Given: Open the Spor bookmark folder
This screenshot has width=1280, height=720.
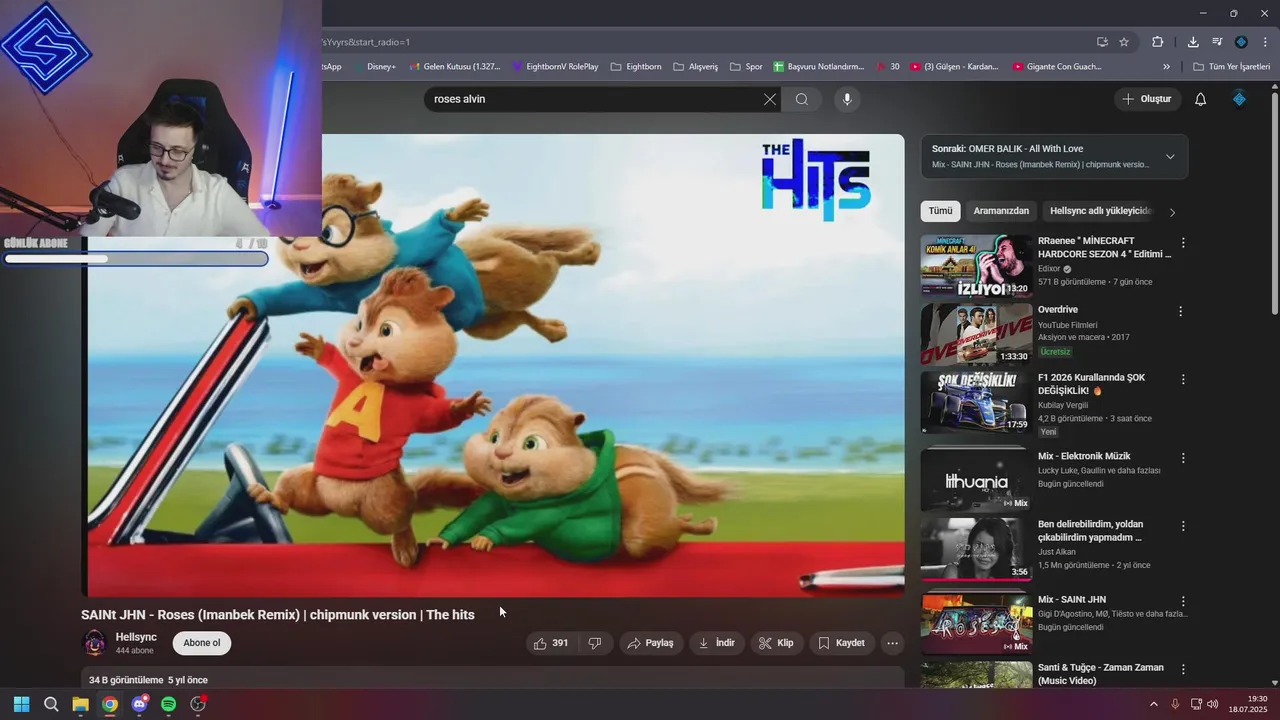Looking at the screenshot, I should pos(745,67).
